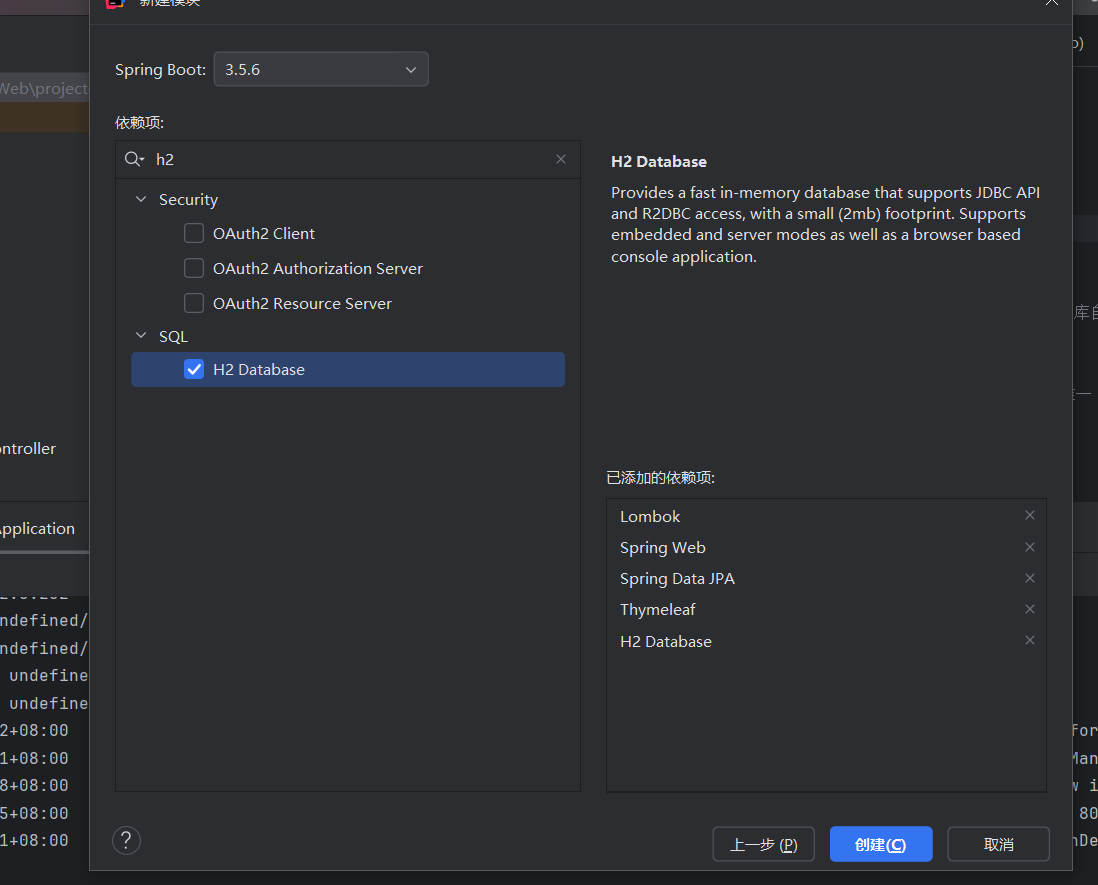
Task: Uncheck H2 Database under SQL
Action: 194,369
